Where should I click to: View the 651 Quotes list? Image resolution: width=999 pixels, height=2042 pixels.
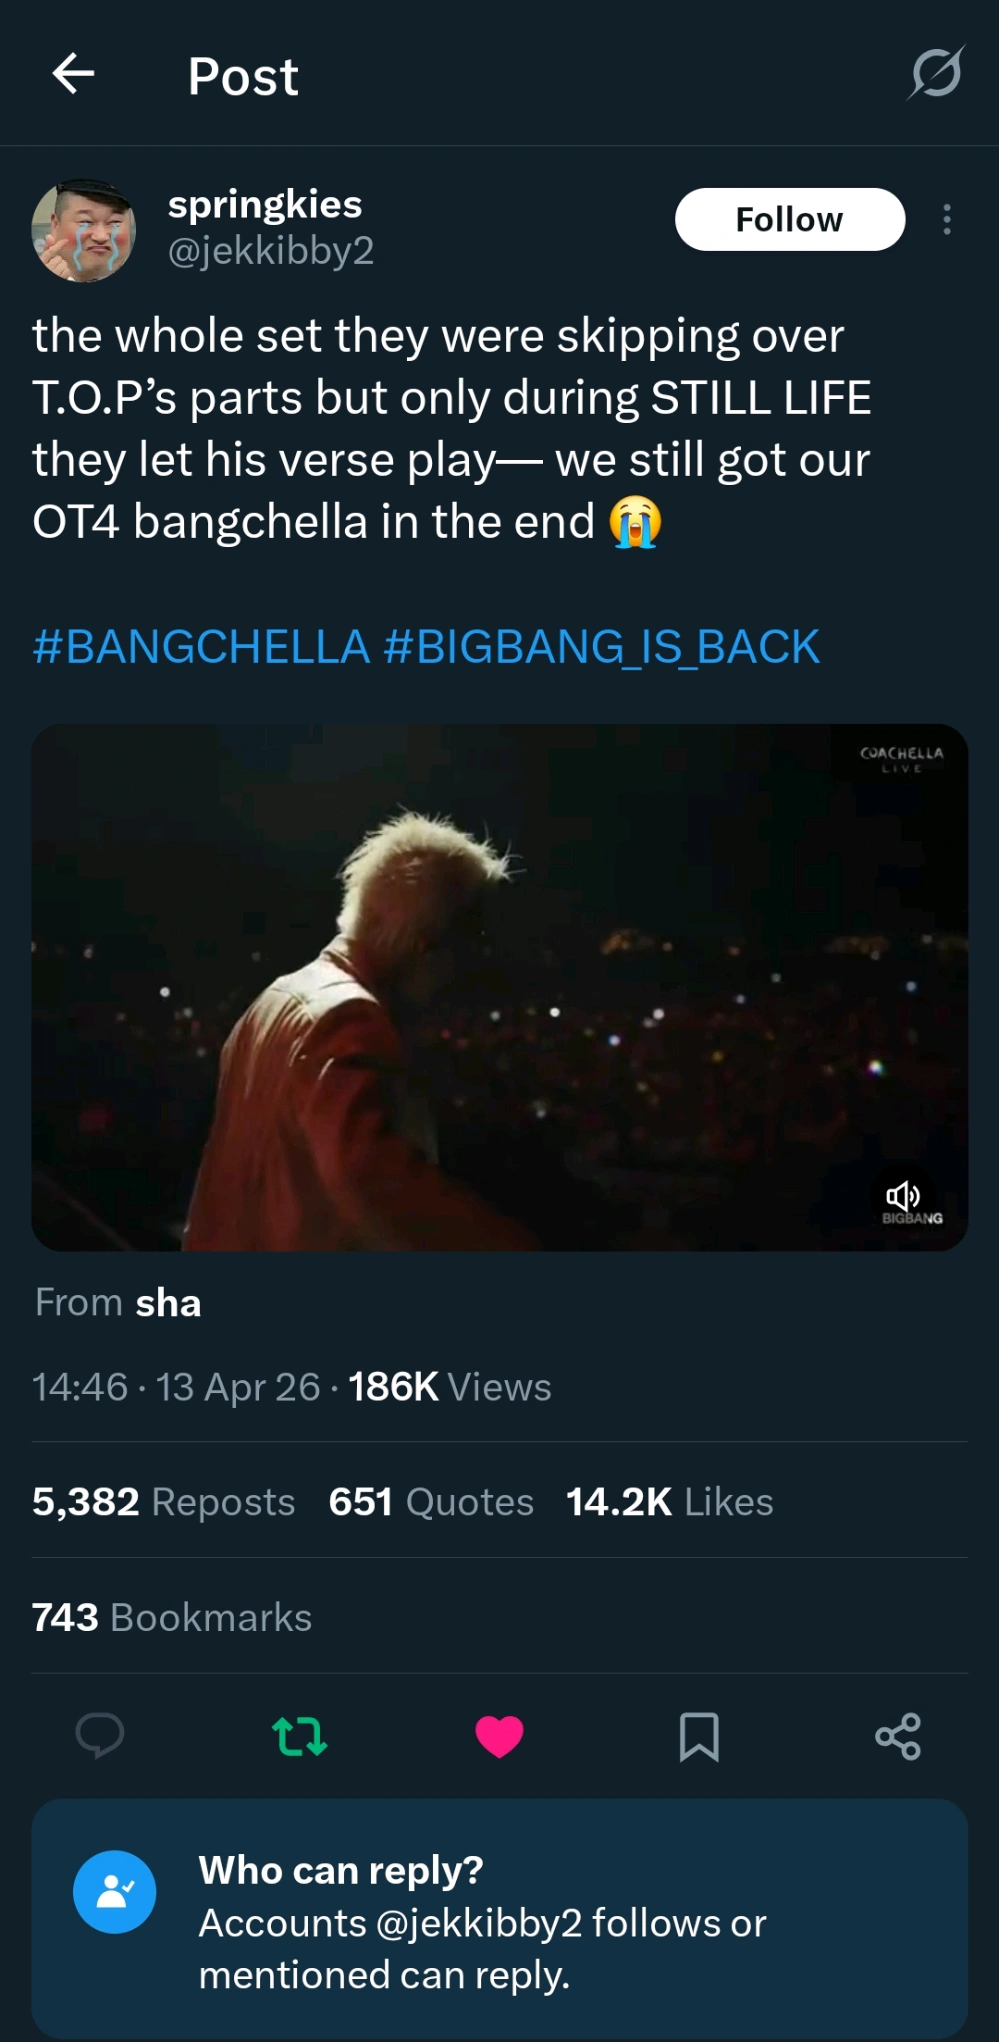point(431,1502)
